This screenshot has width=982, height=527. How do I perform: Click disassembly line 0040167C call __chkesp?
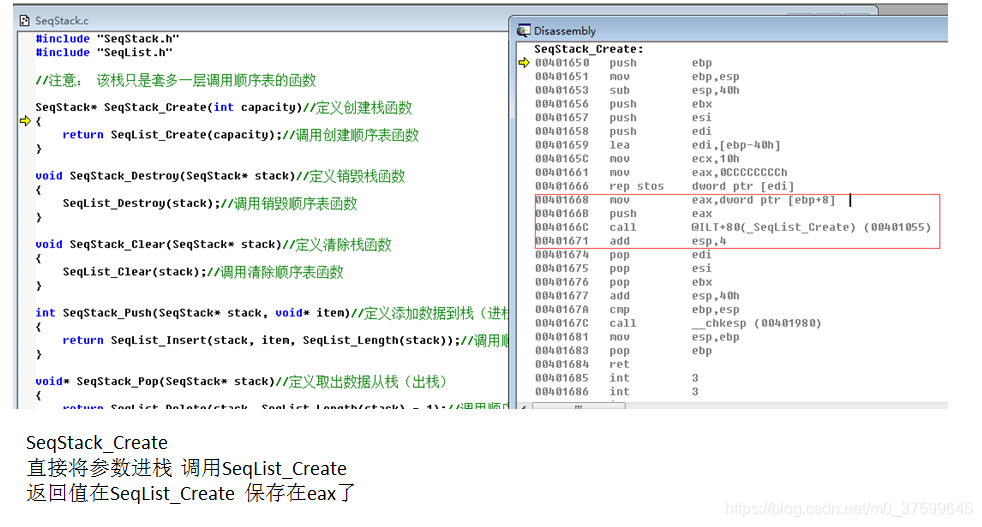(678, 323)
